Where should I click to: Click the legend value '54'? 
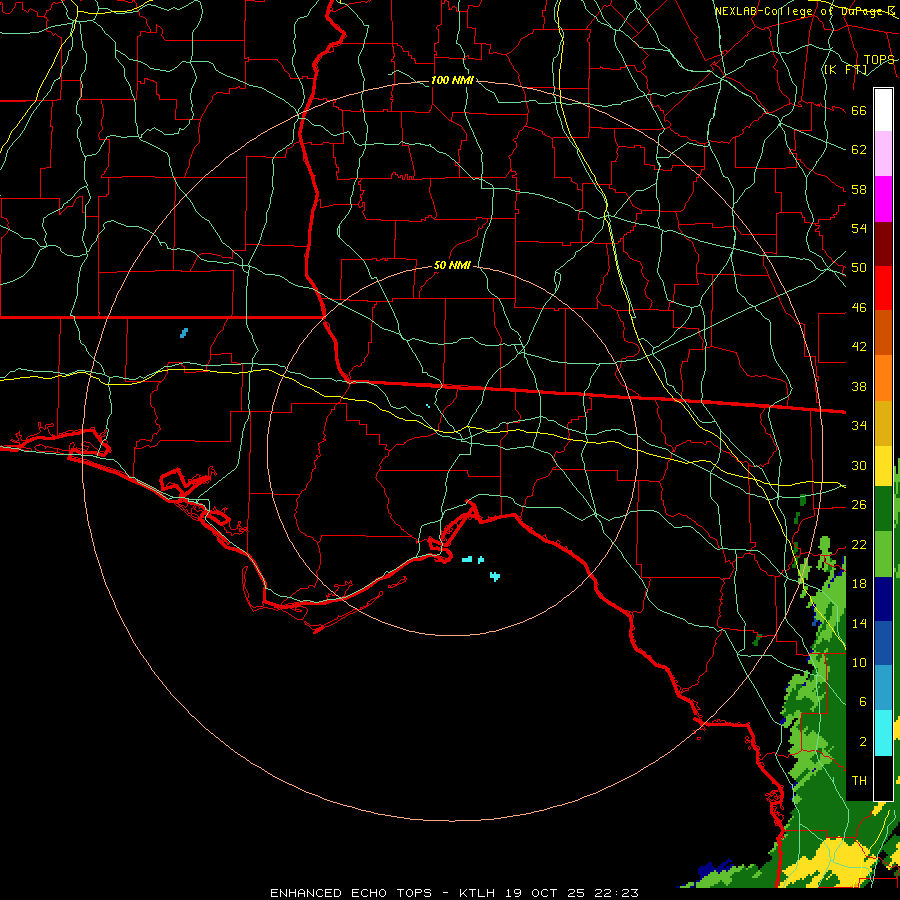(x=859, y=228)
